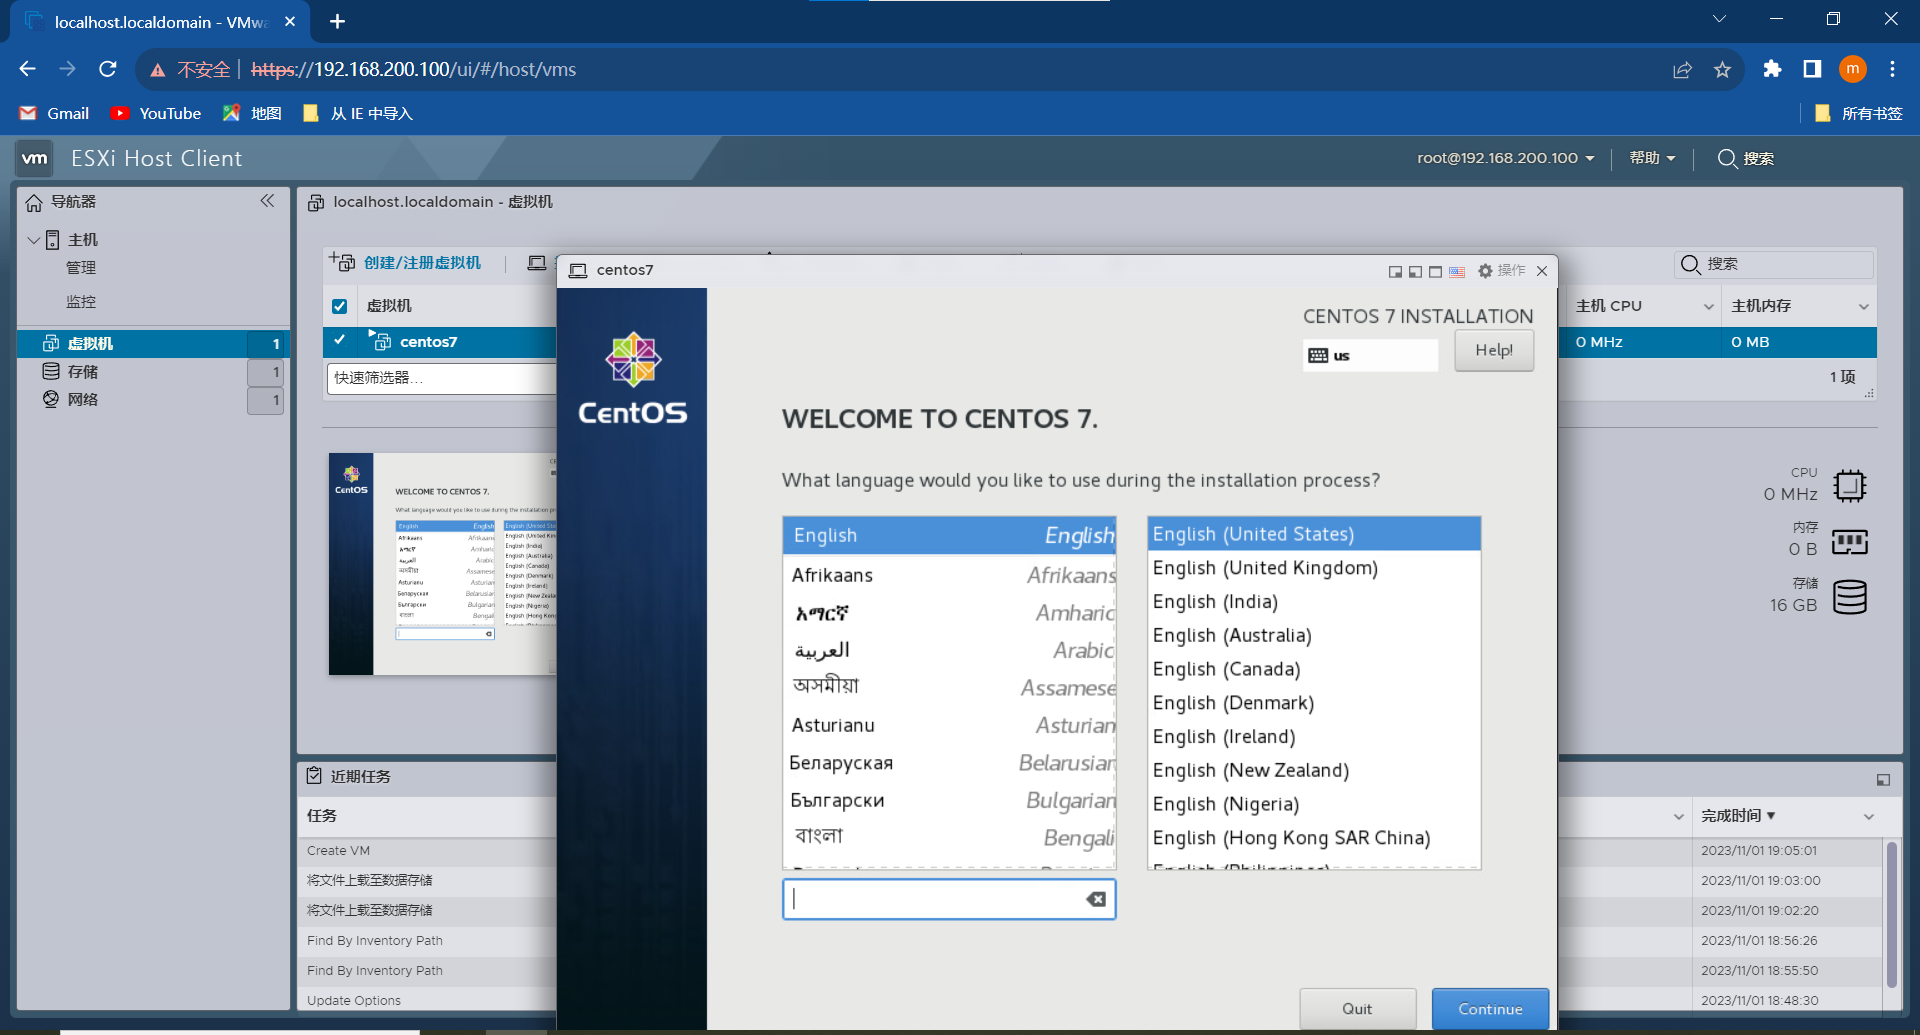Open the Gmail bookmark
This screenshot has height=1035, width=1920.
pyautogui.click(x=55, y=113)
